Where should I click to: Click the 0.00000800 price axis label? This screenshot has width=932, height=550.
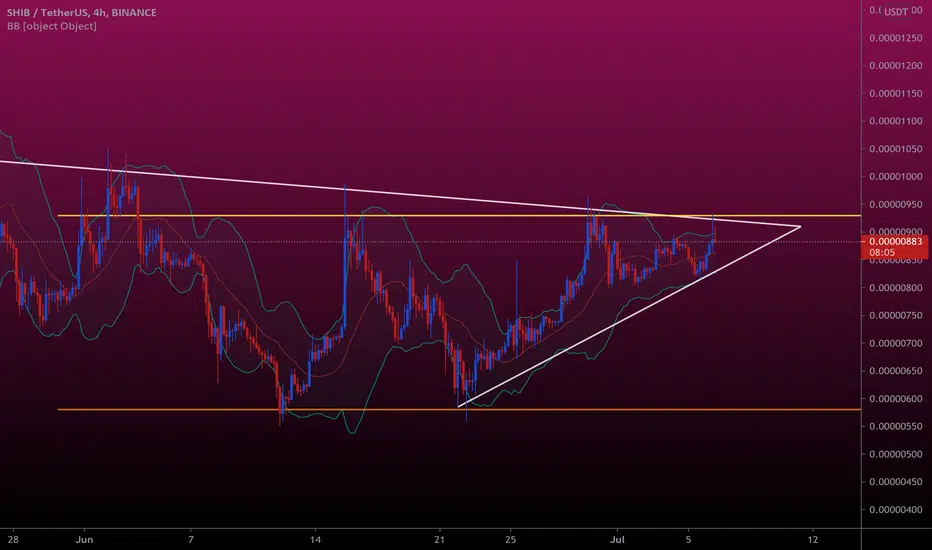896,288
